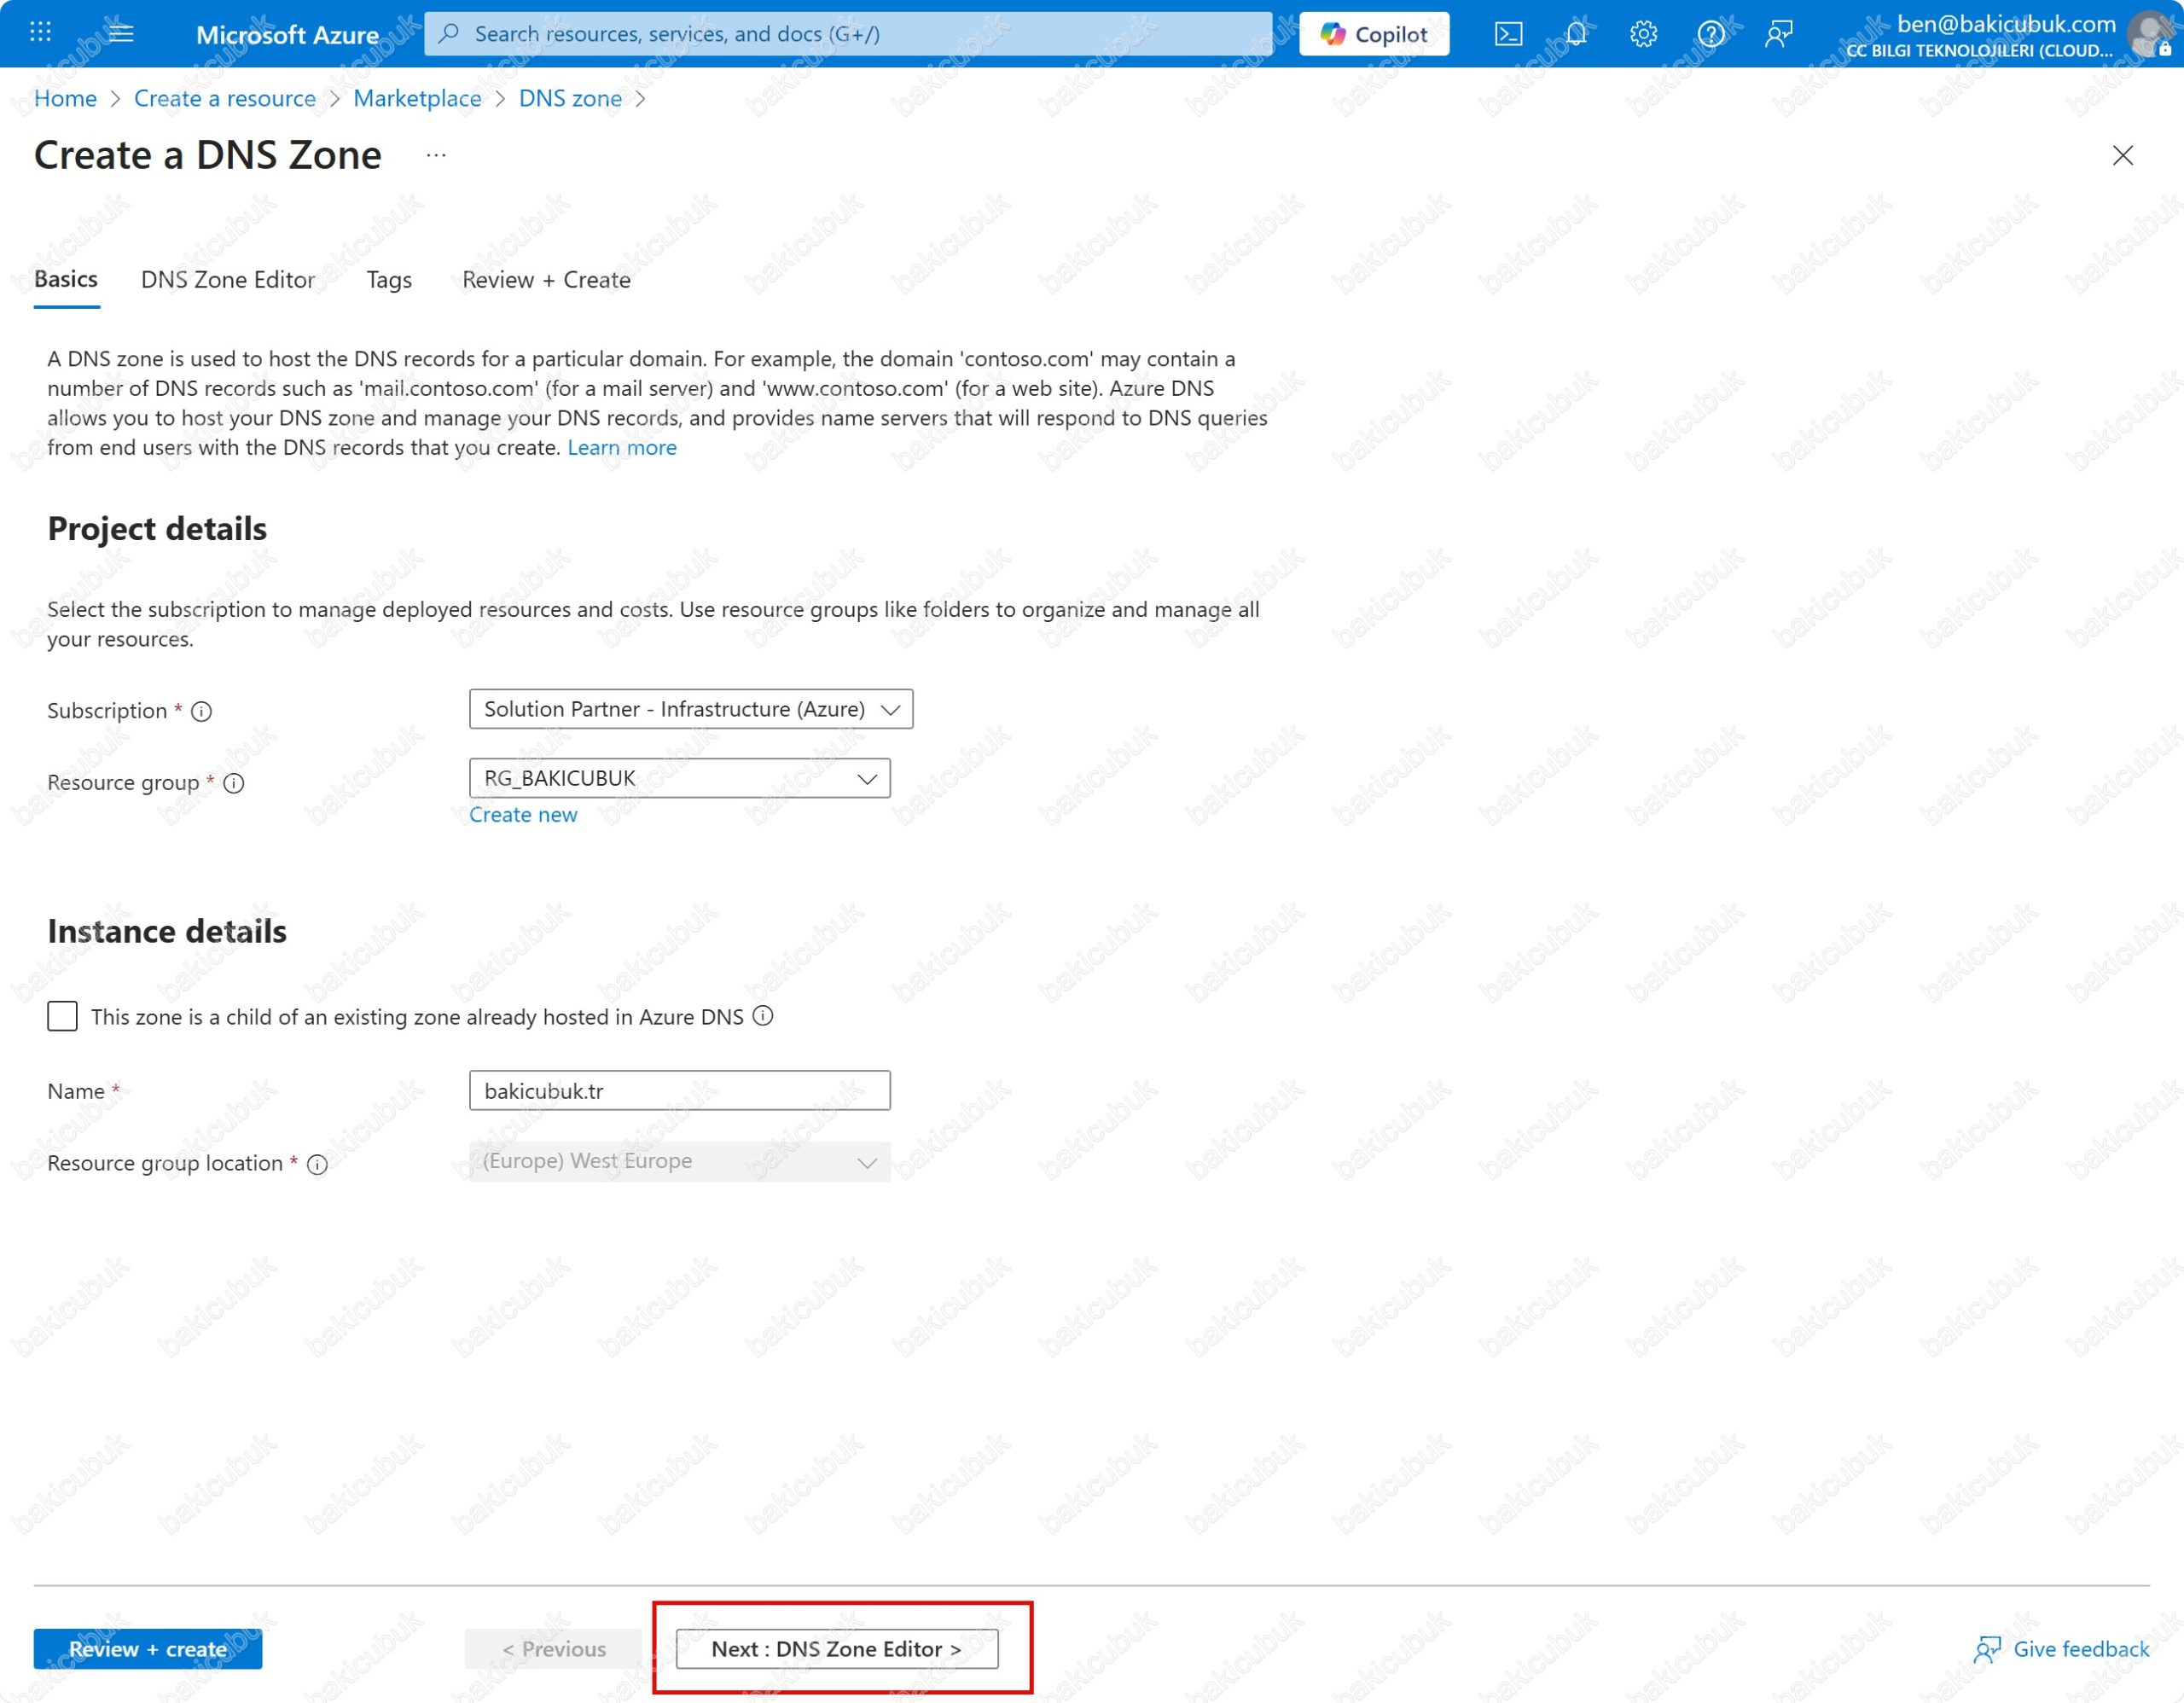The image size is (2184, 1703).
Task: Click the Create new resource group link
Action: pos(523,815)
